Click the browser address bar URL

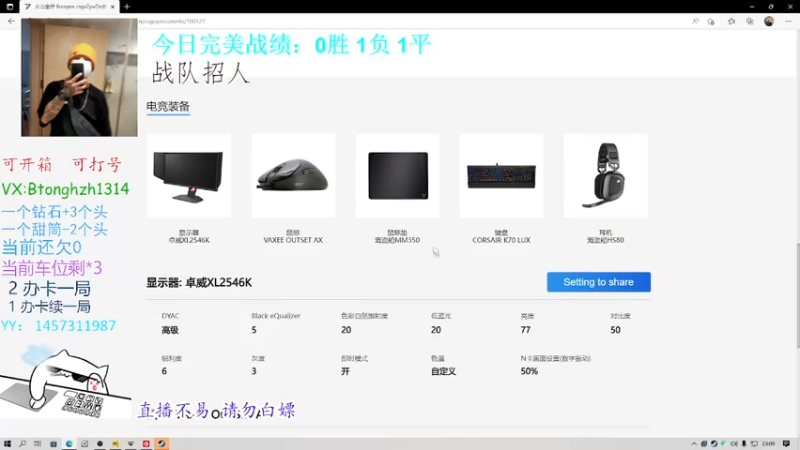173,21
